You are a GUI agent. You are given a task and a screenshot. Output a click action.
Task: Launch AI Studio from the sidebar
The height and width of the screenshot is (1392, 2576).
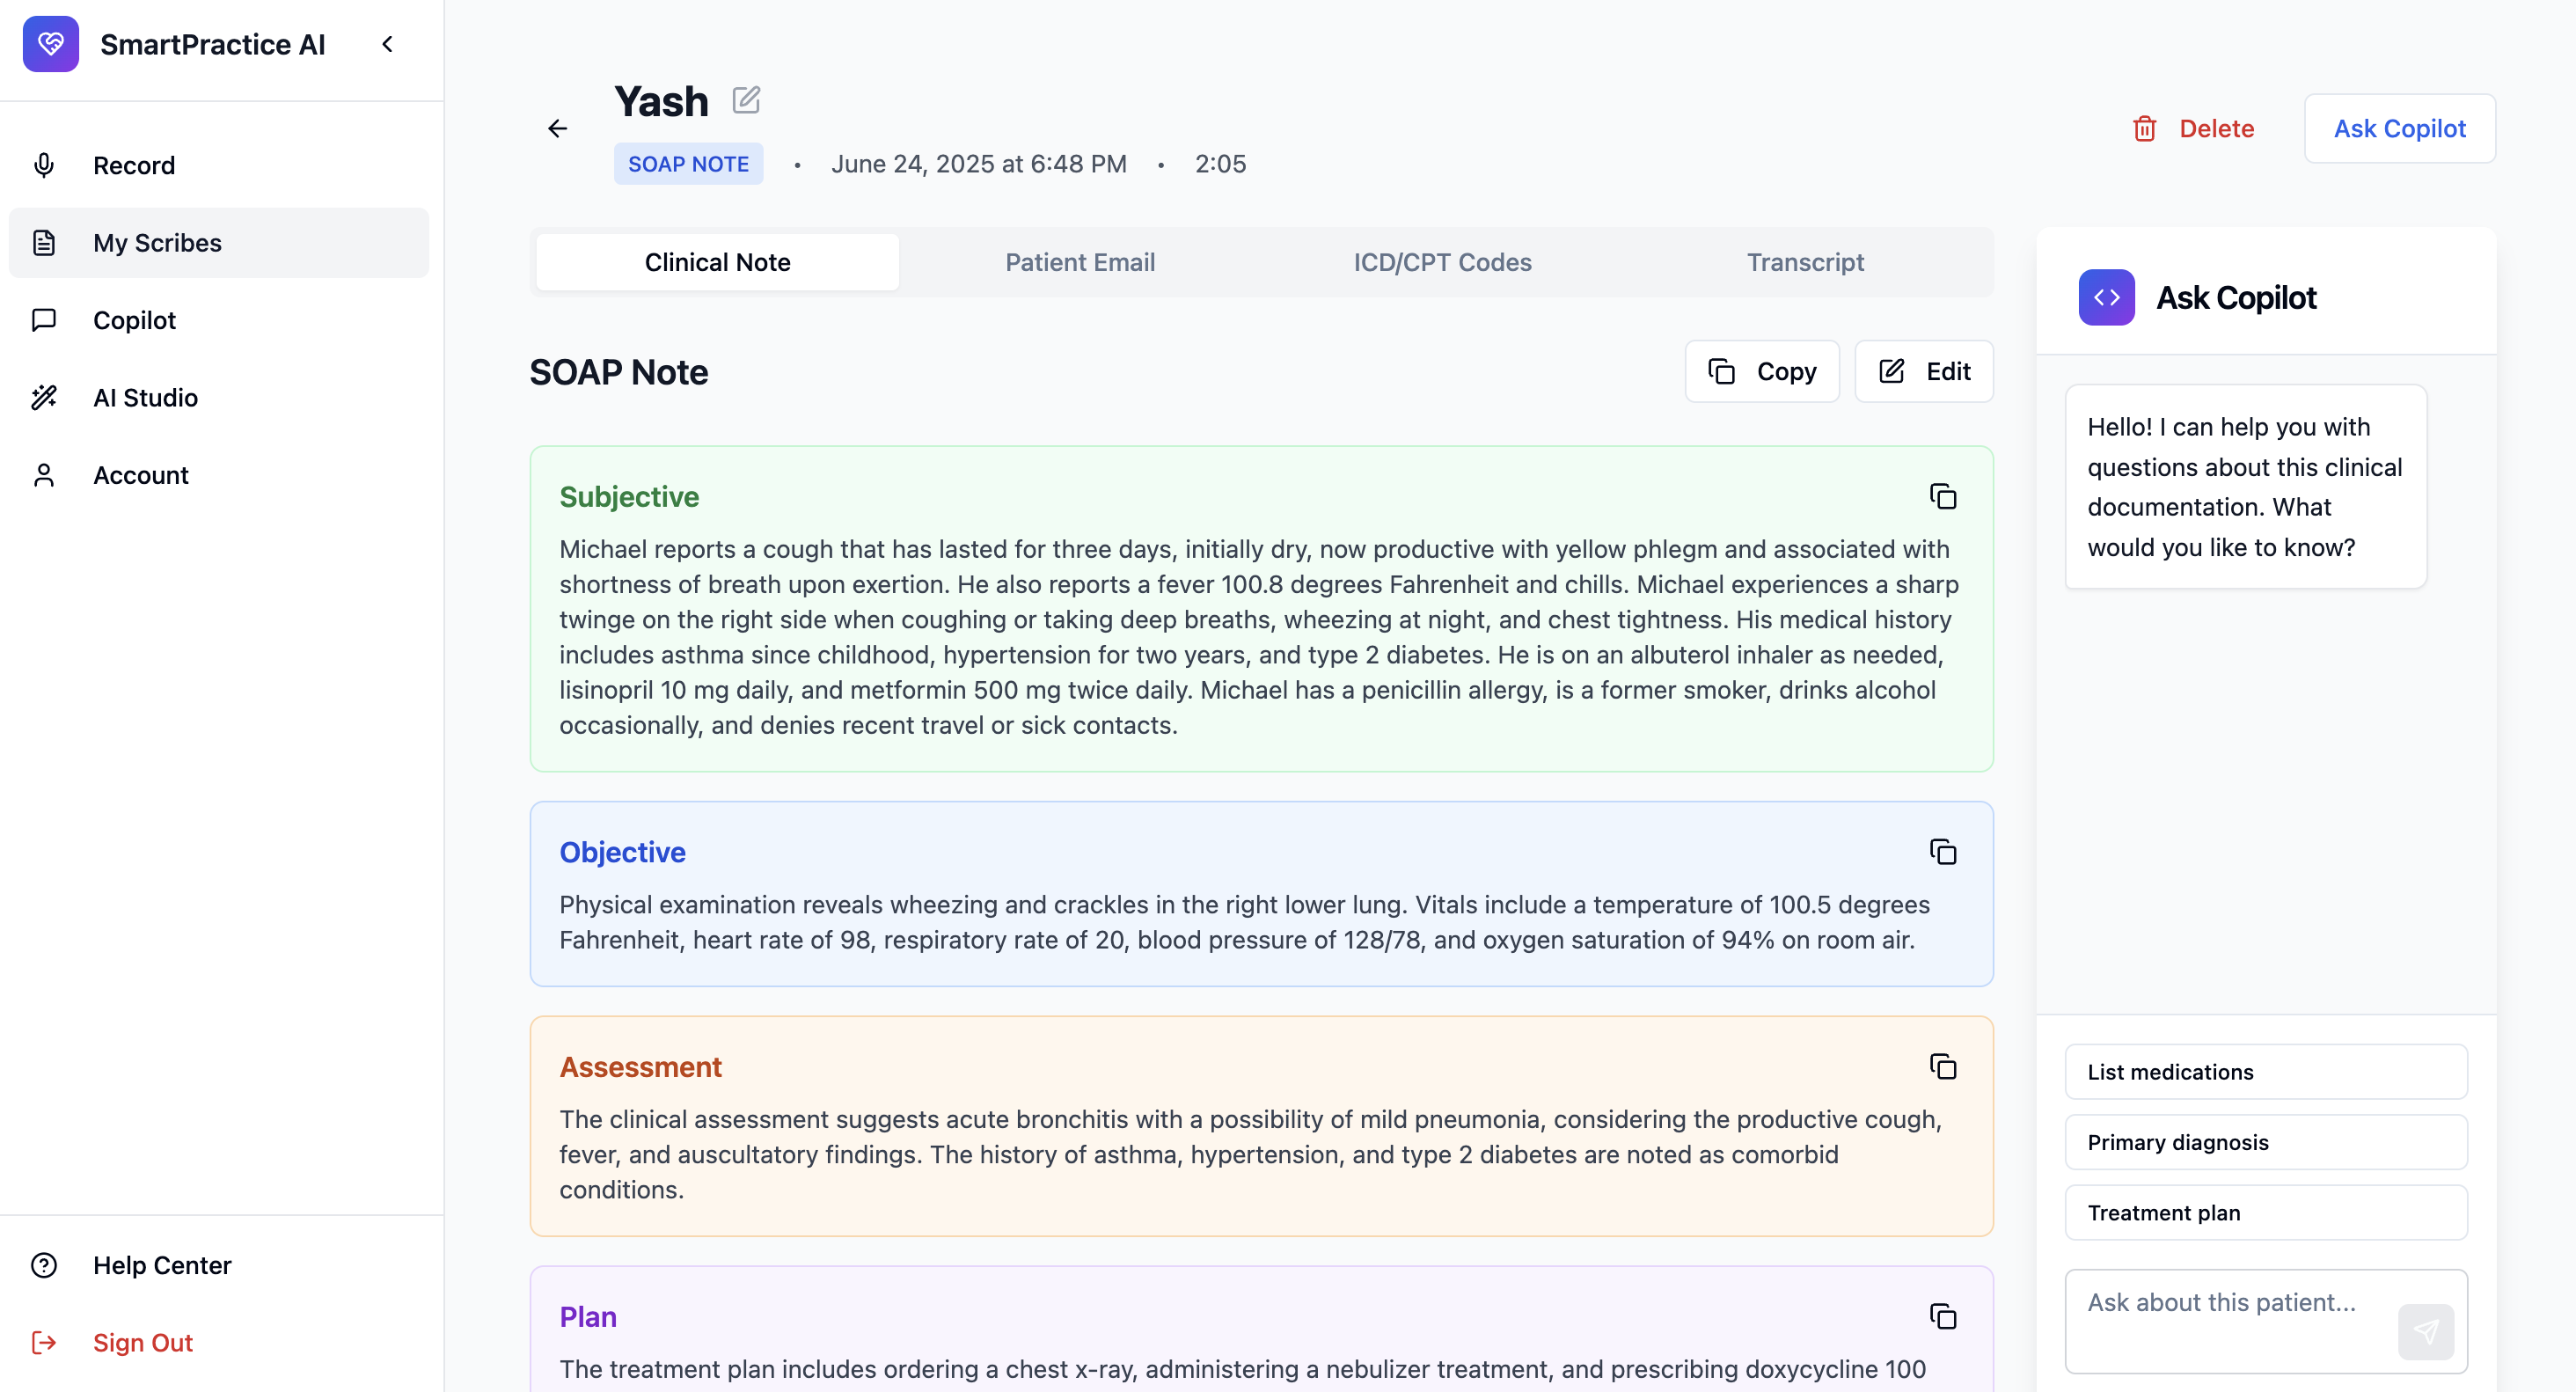point(145,397)
